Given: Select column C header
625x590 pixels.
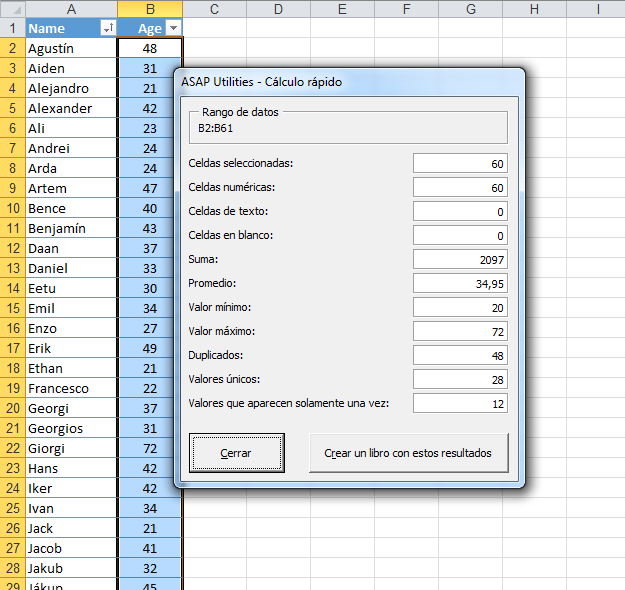Looking at the screenshot, I should (214, 9).
